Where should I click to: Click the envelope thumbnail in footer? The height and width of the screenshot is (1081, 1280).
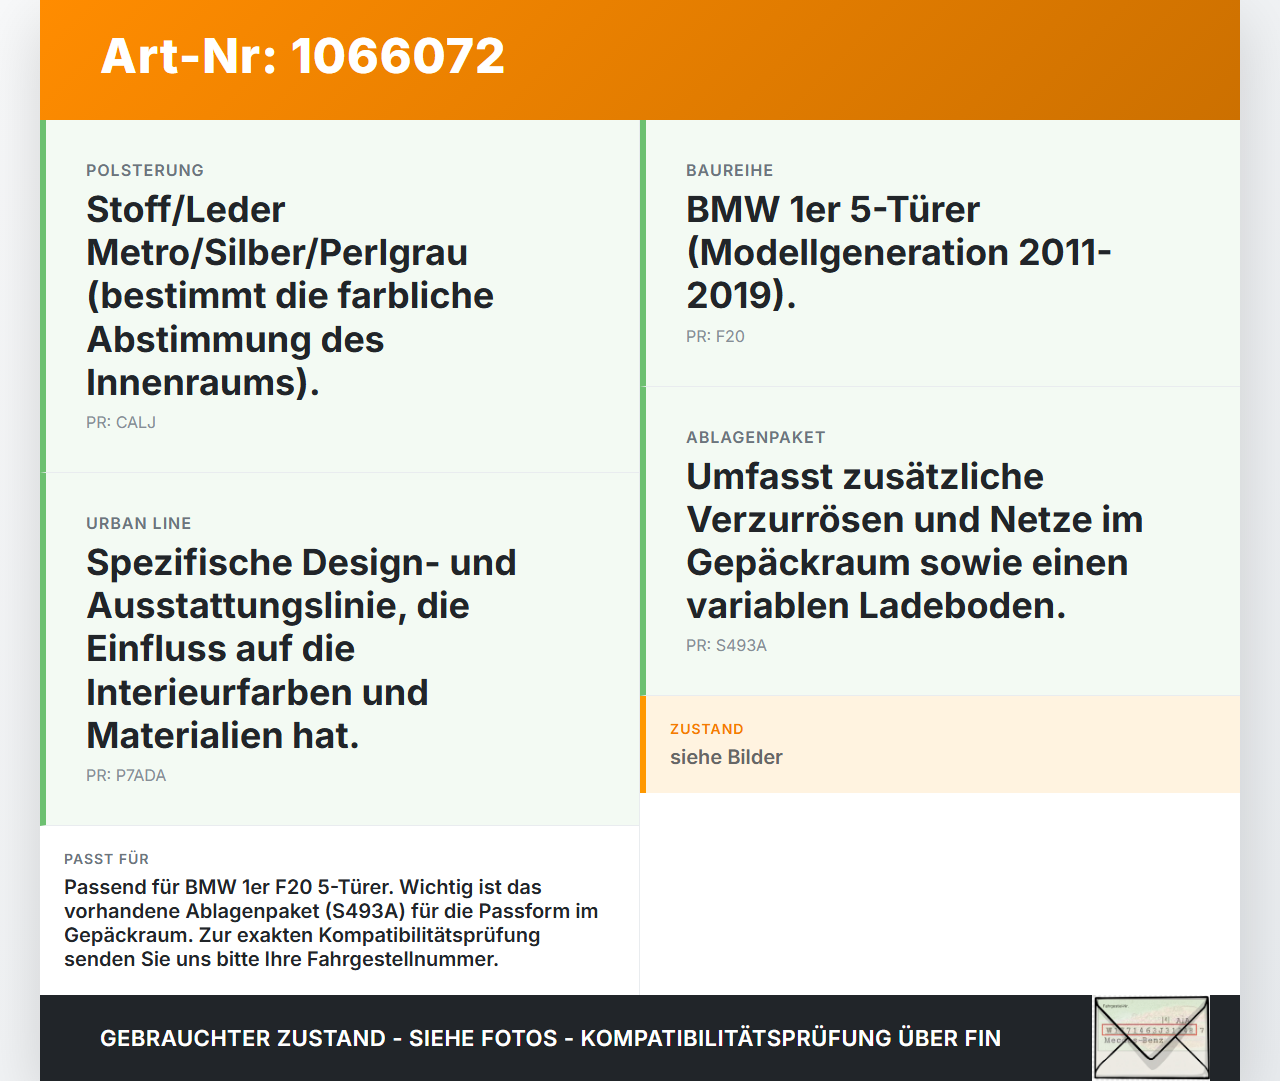[1151, 1038]
